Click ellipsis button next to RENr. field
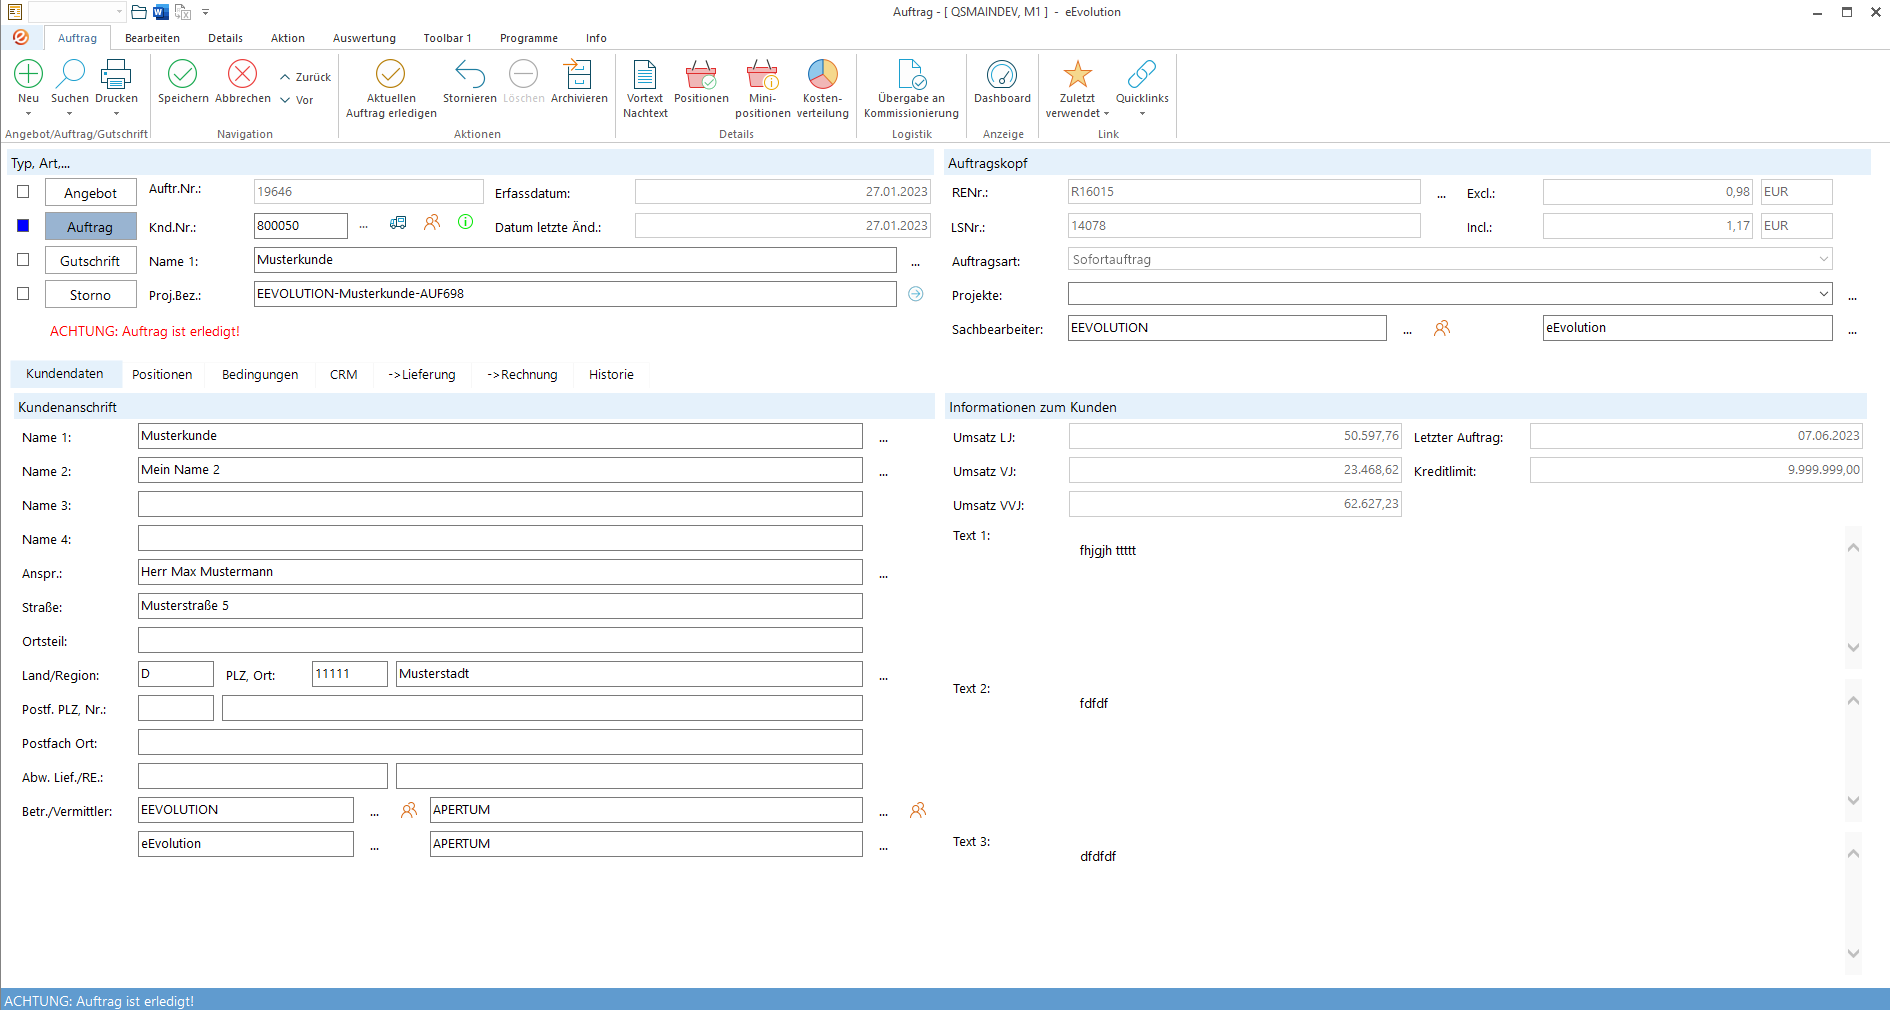The height and width of the screenshot is (1010, 1890). point(1441,194)
